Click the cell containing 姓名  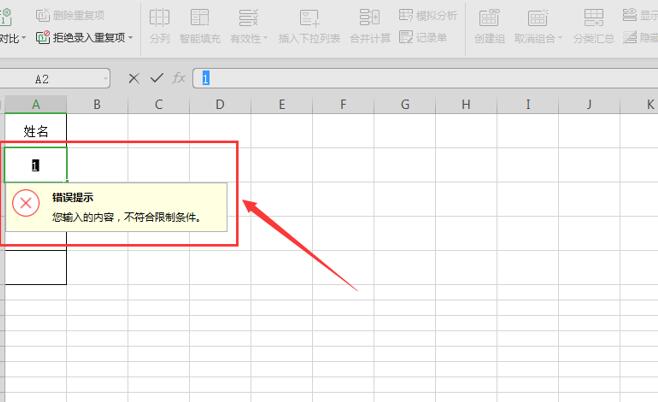(36, 131)
